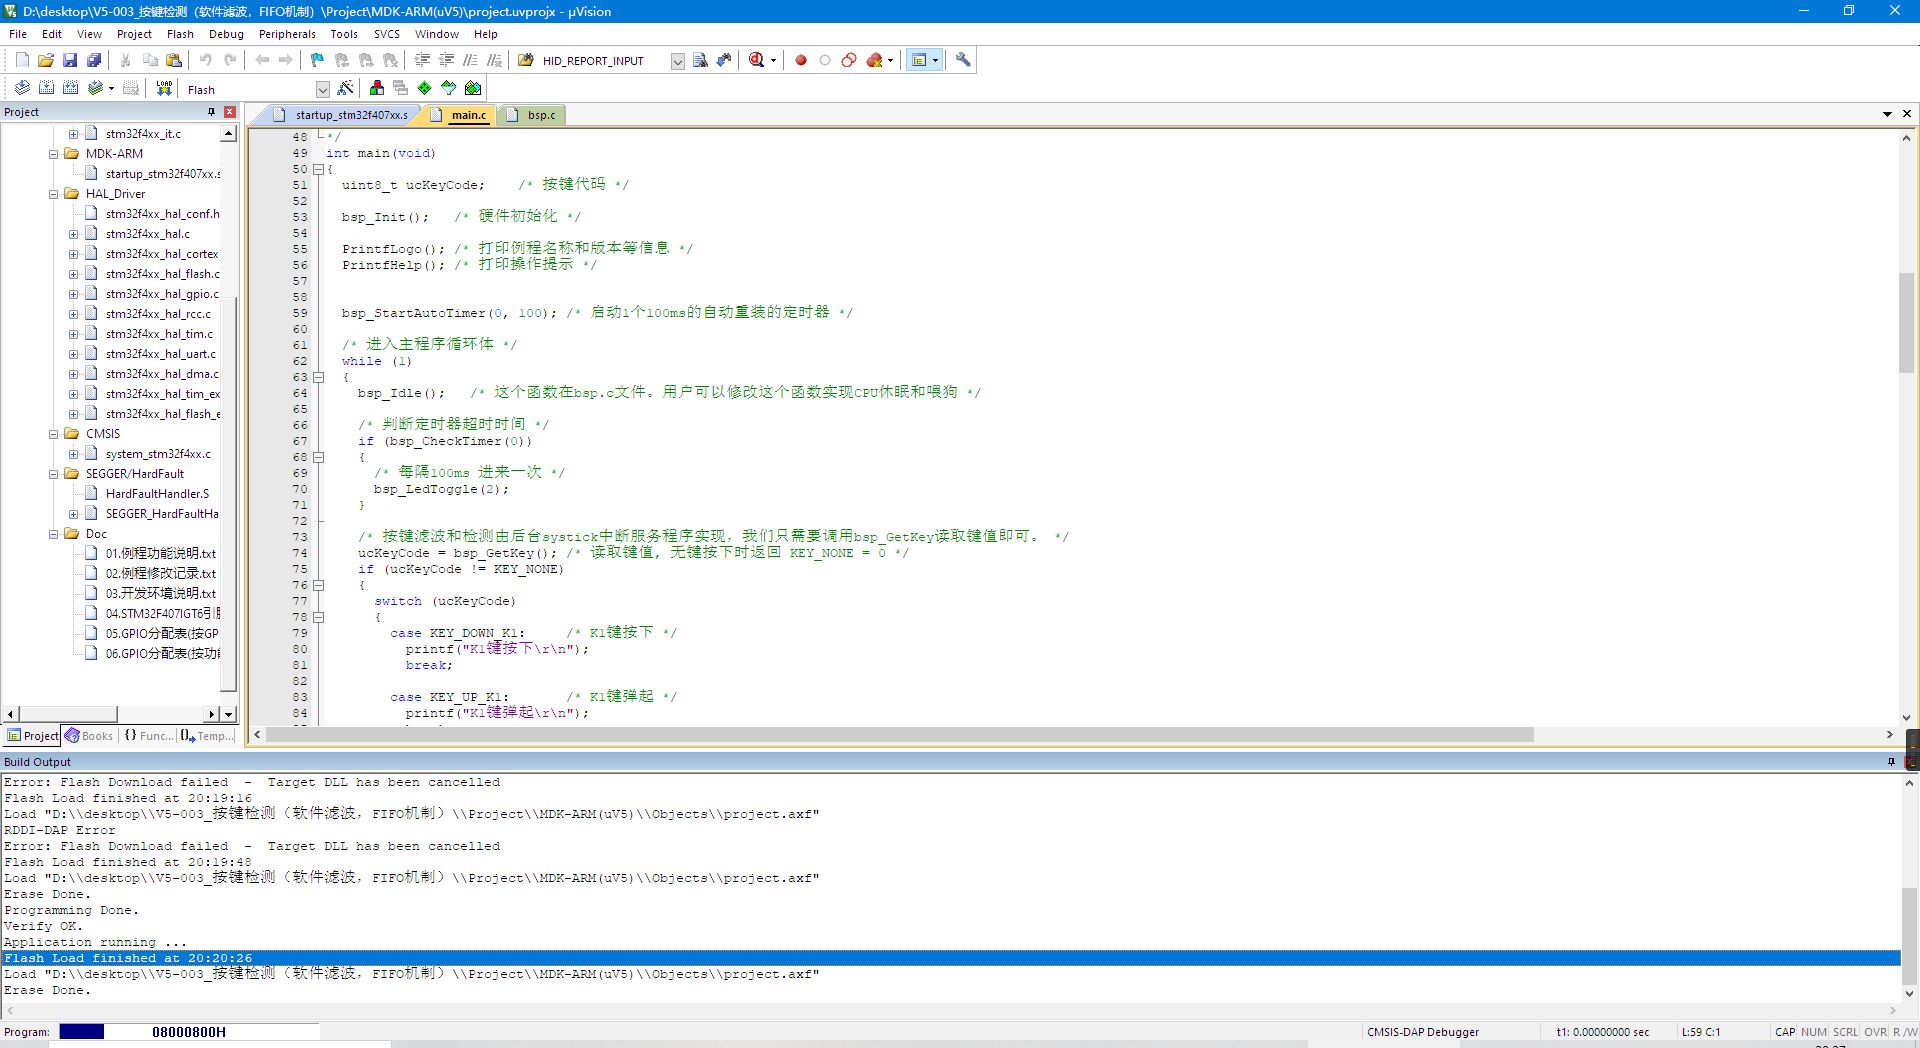
Task: Select system_stm32f4xx.c in project tree
Action: [x=158, y=454]
